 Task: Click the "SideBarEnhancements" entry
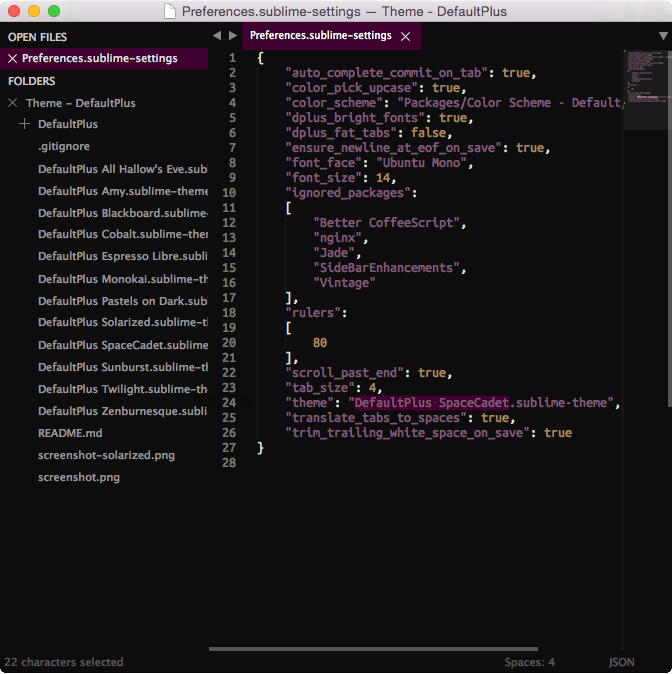(x=387, y=268)
